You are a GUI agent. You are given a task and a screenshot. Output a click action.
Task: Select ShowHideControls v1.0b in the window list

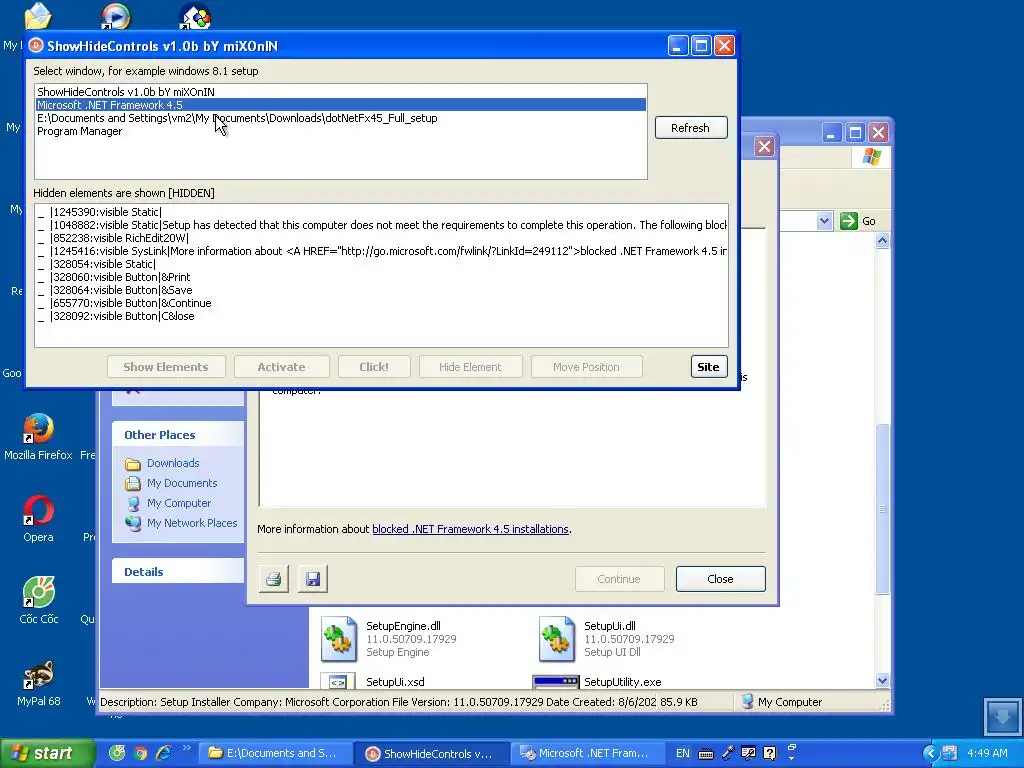pos(340,92)
